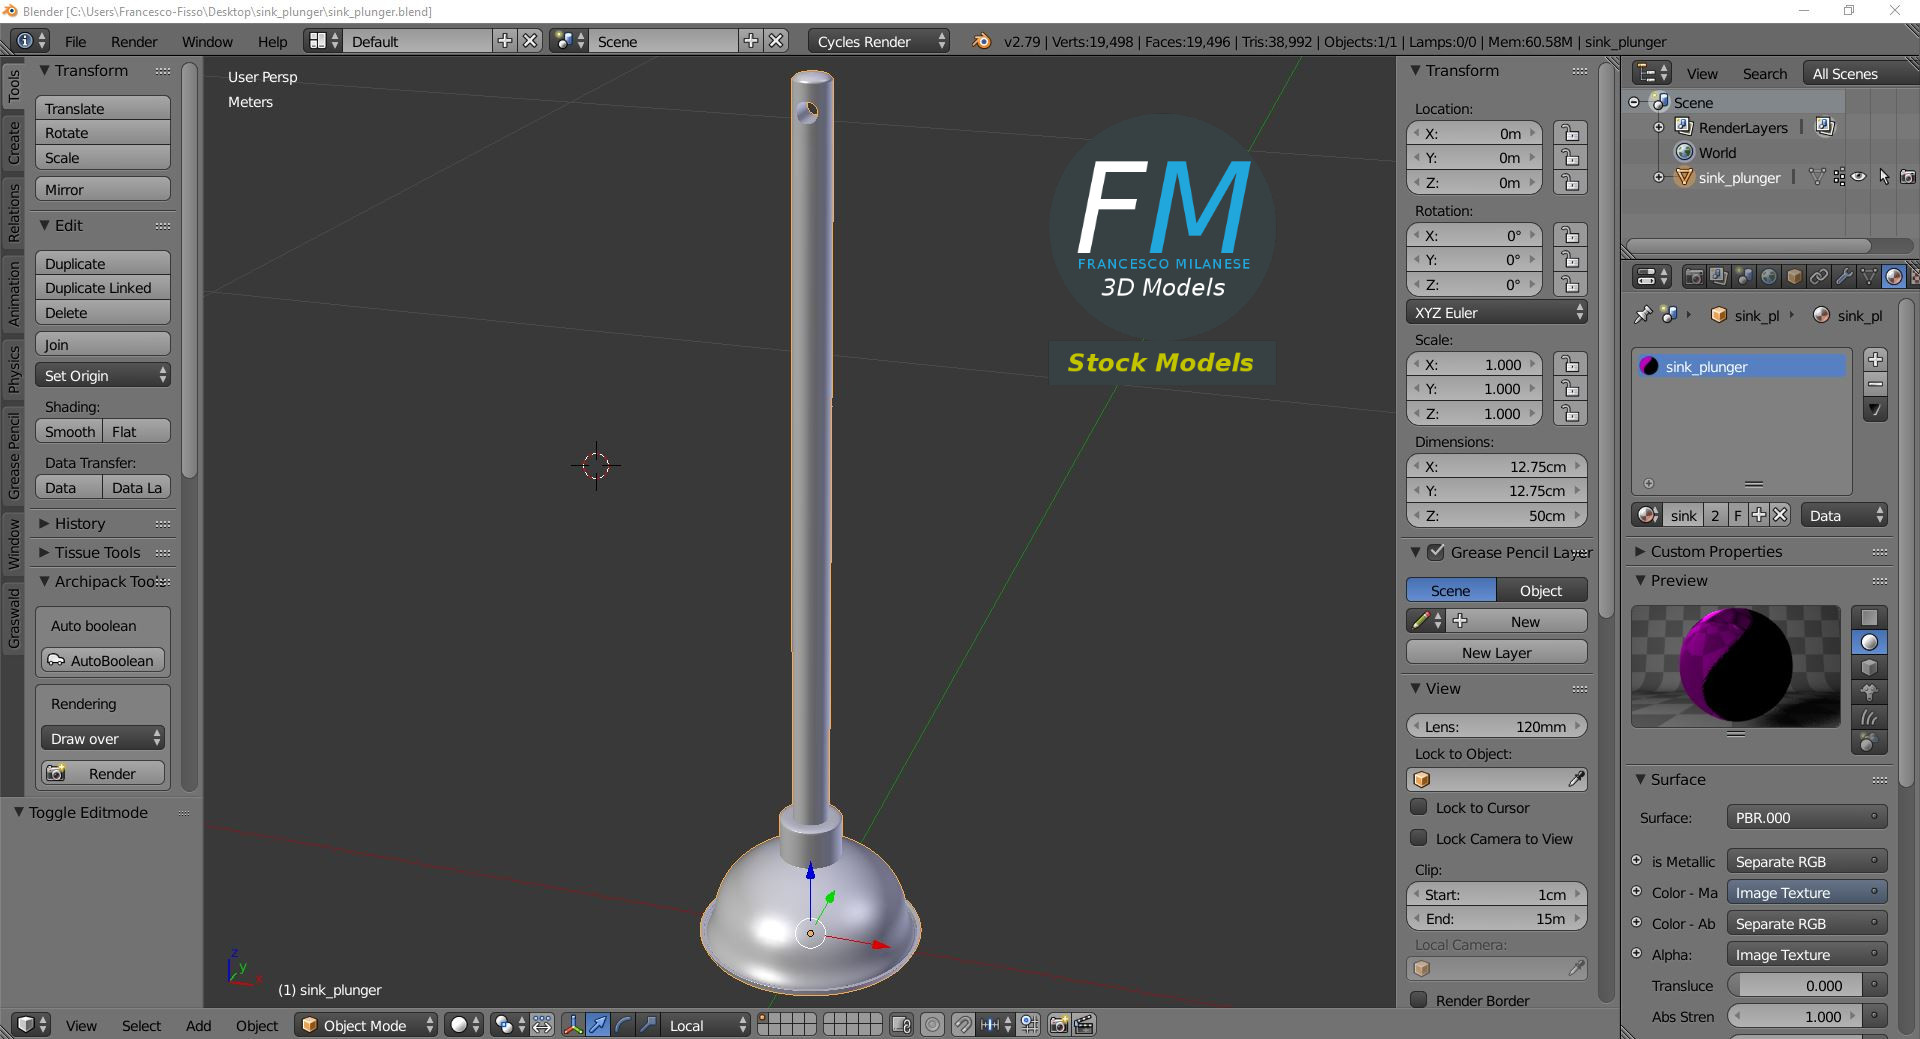Pin the properties context with pushpin icon
The width and height of the screenshot is (1920, 1039).
[1642, 315]
